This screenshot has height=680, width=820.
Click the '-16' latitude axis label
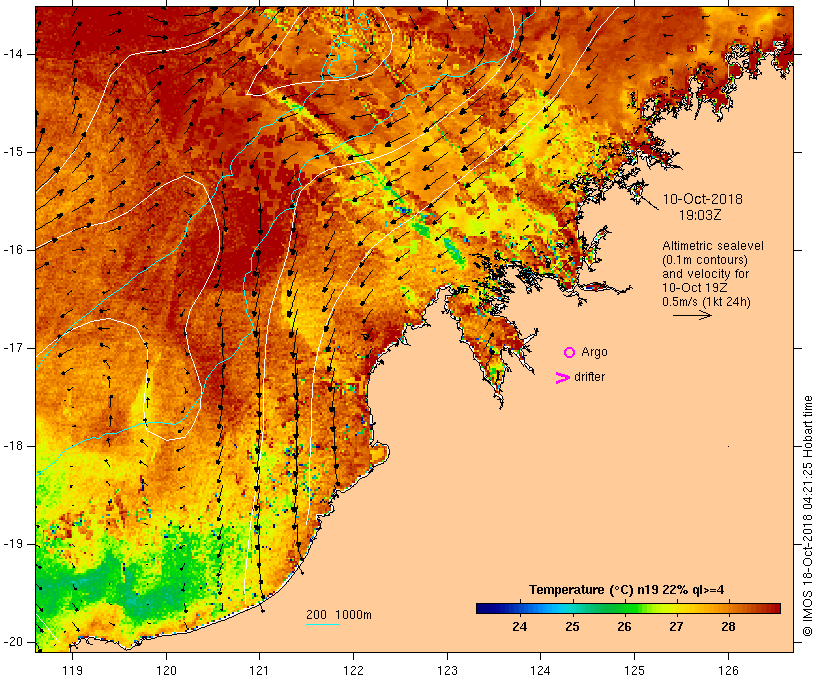[13, 250]
